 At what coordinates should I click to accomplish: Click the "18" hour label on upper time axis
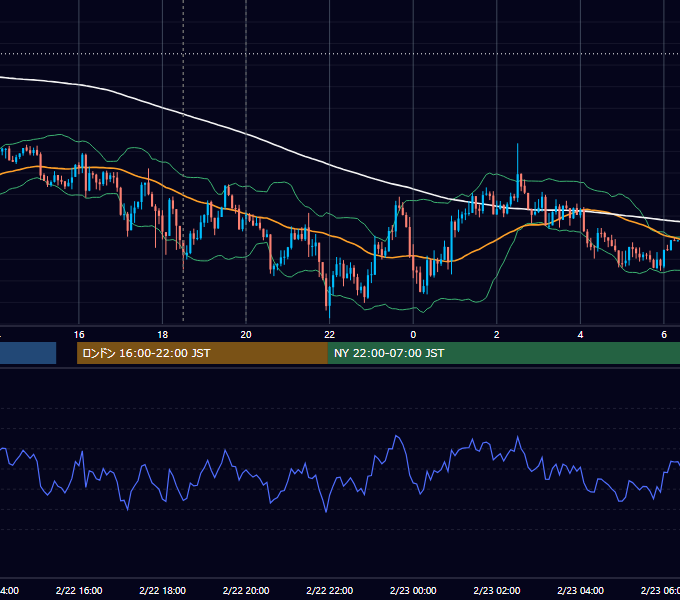click(x=162, y=335)
